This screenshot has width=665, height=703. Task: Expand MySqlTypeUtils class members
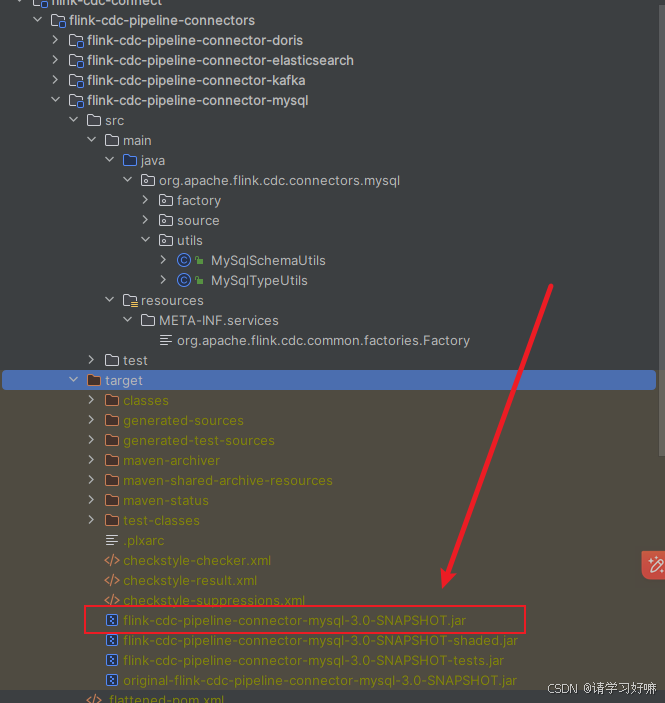tap(163, 280)
